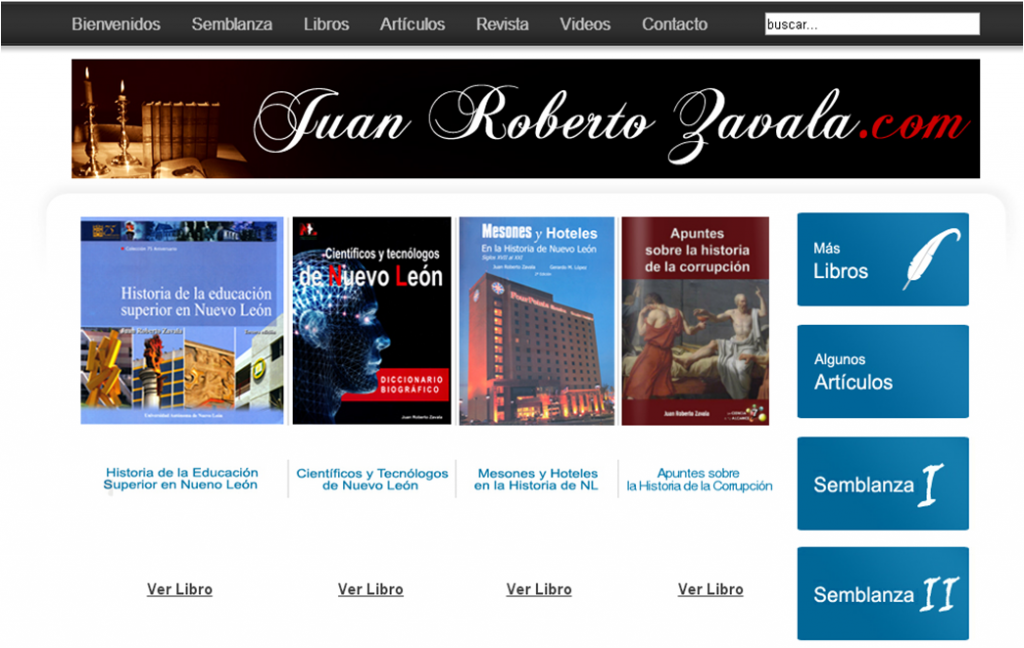Open the Mesones y Hoteles book cover
This screenshot has width=1024, height=648.
[536, 321]
